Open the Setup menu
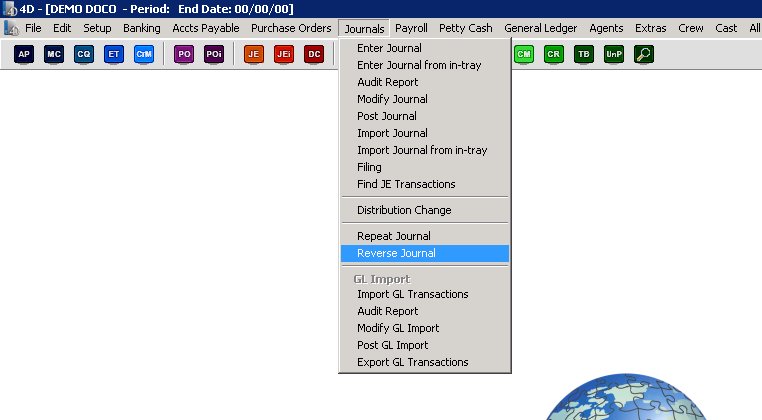This screenshot has height=420, width=762. (97, 28)
